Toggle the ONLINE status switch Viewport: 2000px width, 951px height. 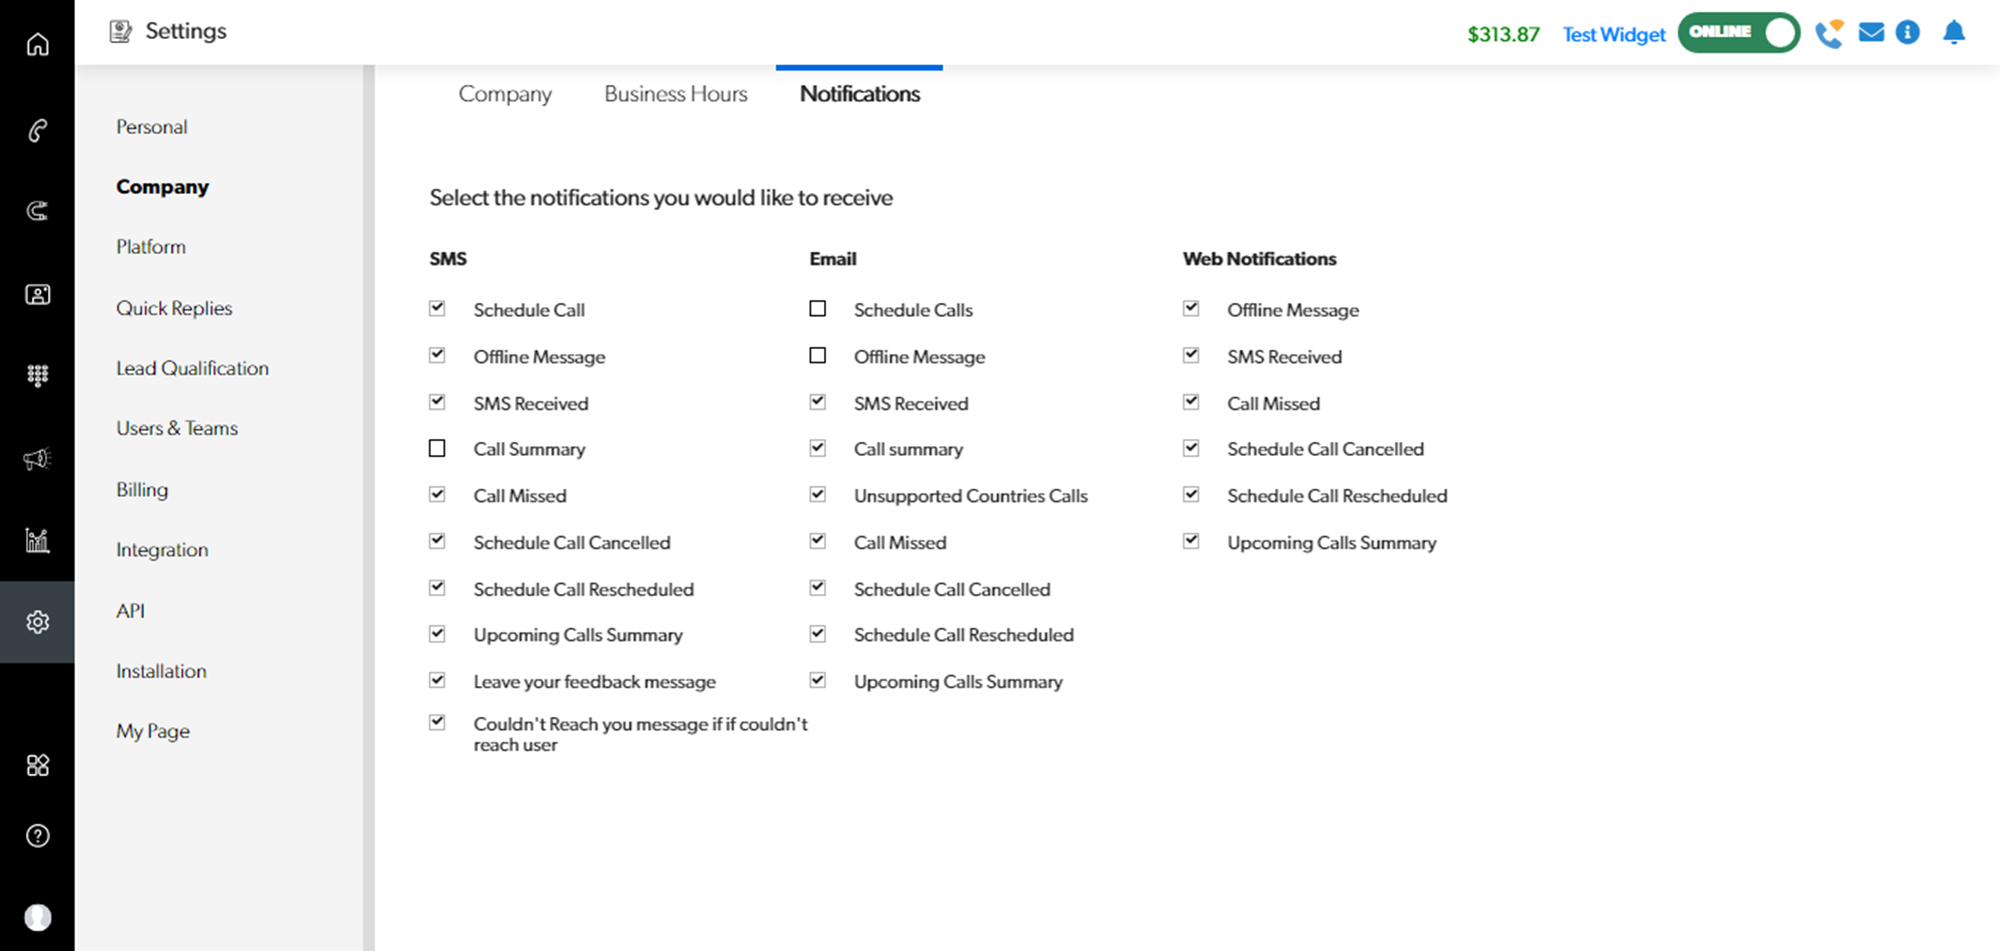[x=1738, y=33]
